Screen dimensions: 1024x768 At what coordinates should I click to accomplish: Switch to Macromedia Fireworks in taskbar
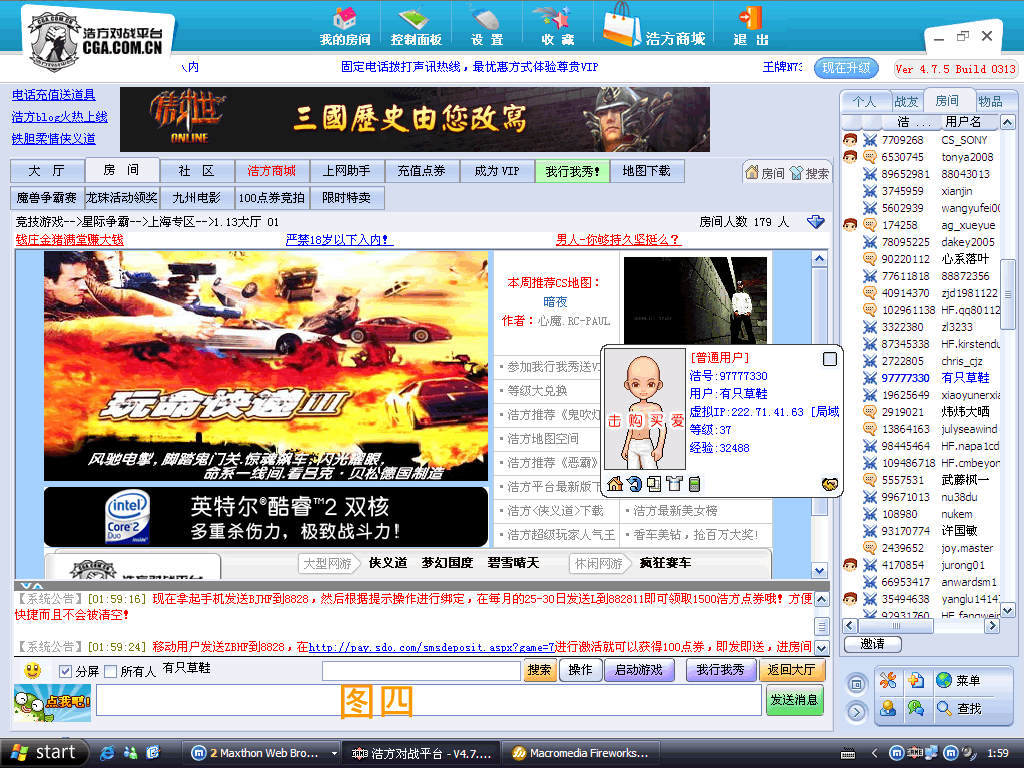pyautogui.click(x=581, y=753)
